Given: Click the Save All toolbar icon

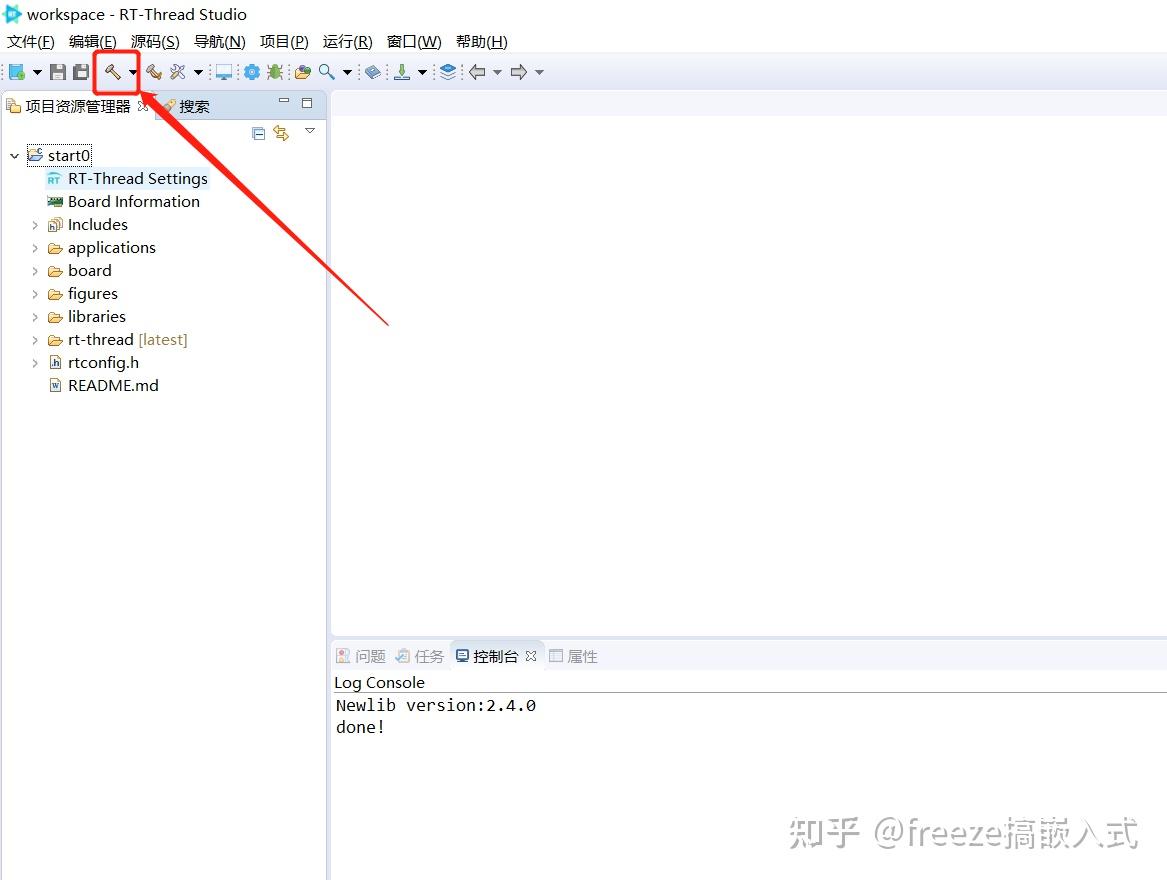Looking at the screenshot, I should (80, 71).
